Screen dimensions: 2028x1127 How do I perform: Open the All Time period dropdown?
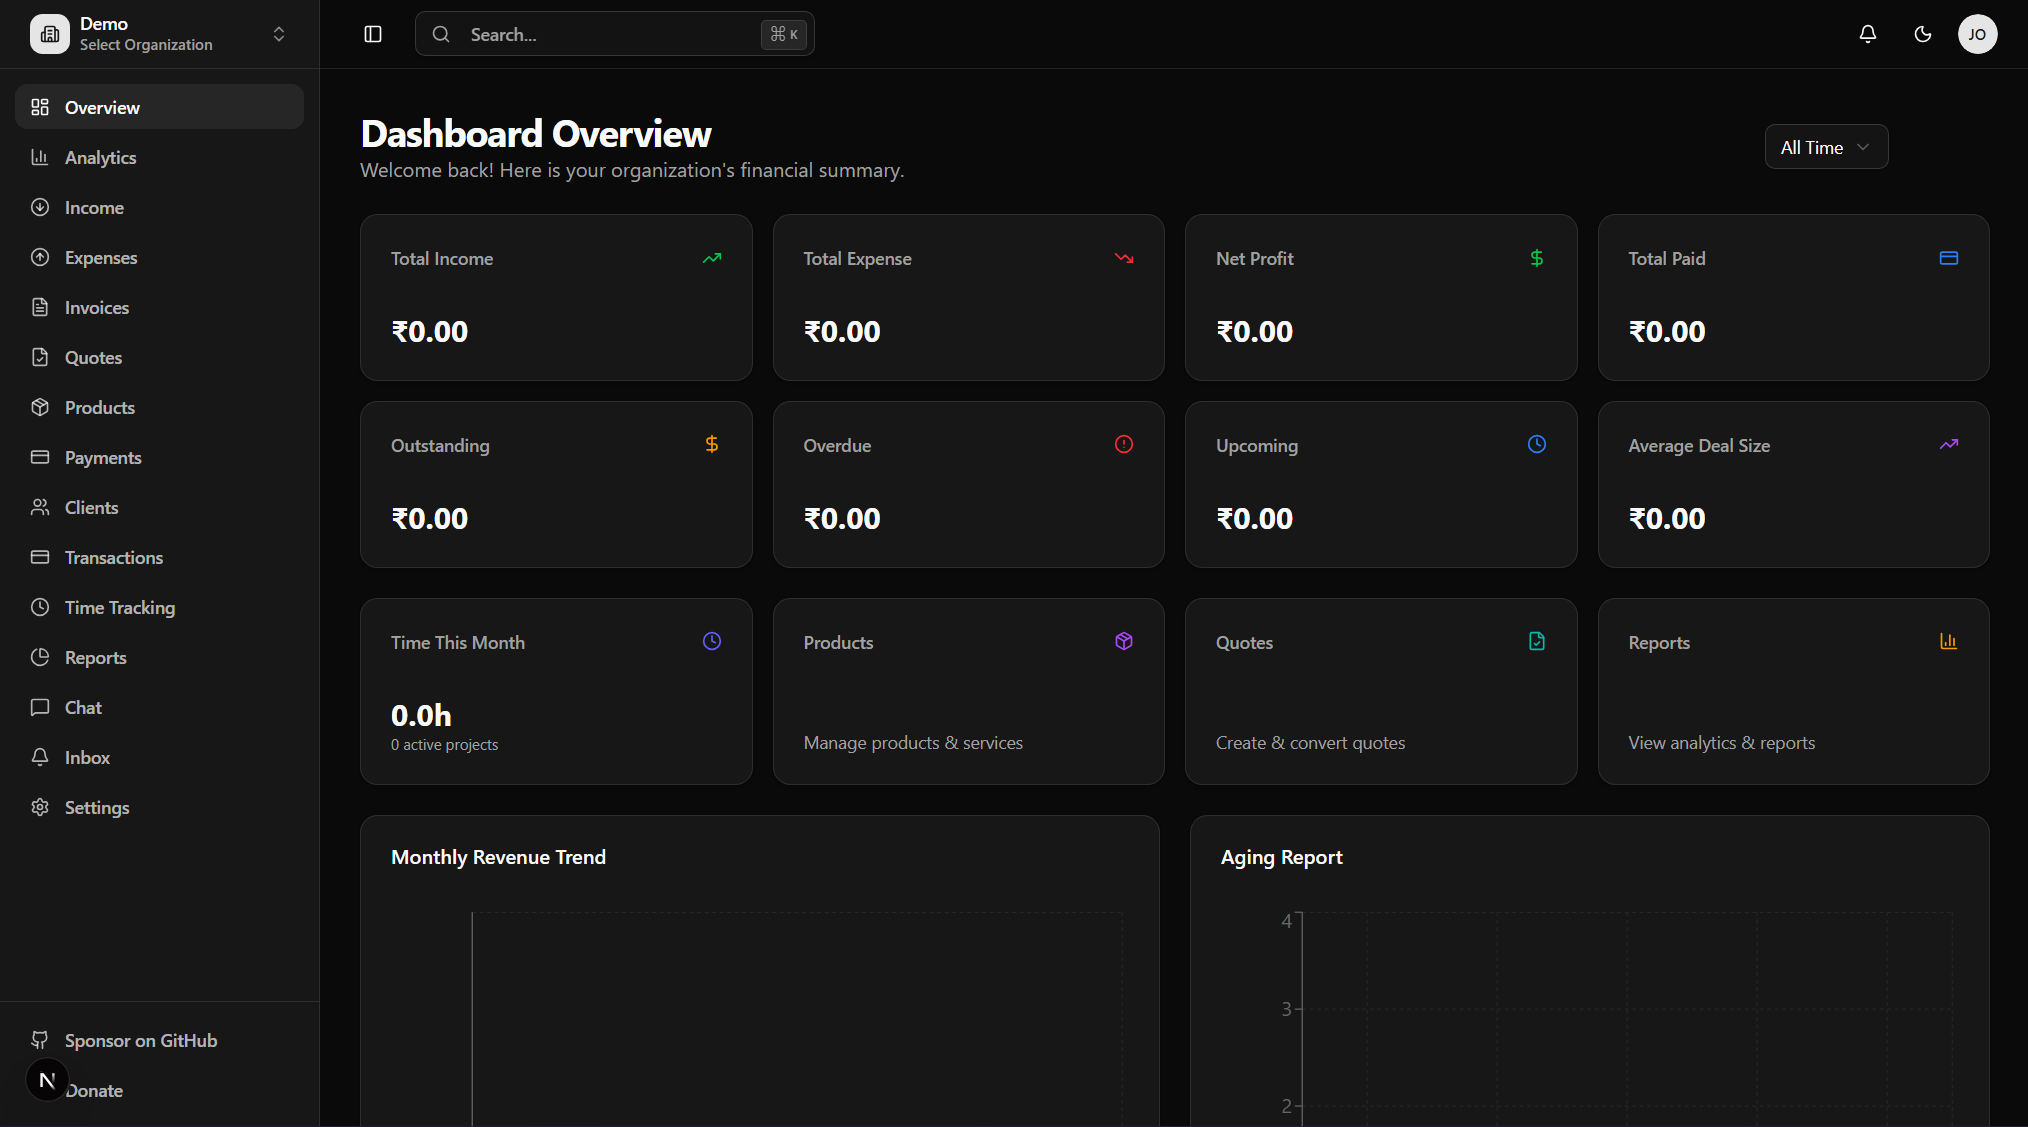(1825, 147)
